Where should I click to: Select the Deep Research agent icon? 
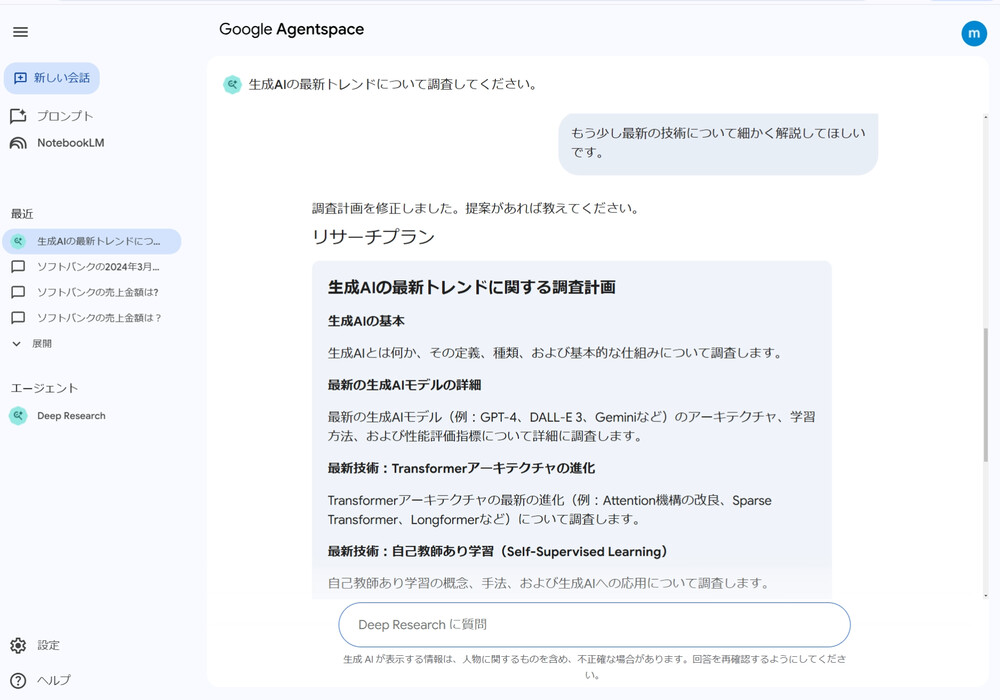click(x=19, y=415)
